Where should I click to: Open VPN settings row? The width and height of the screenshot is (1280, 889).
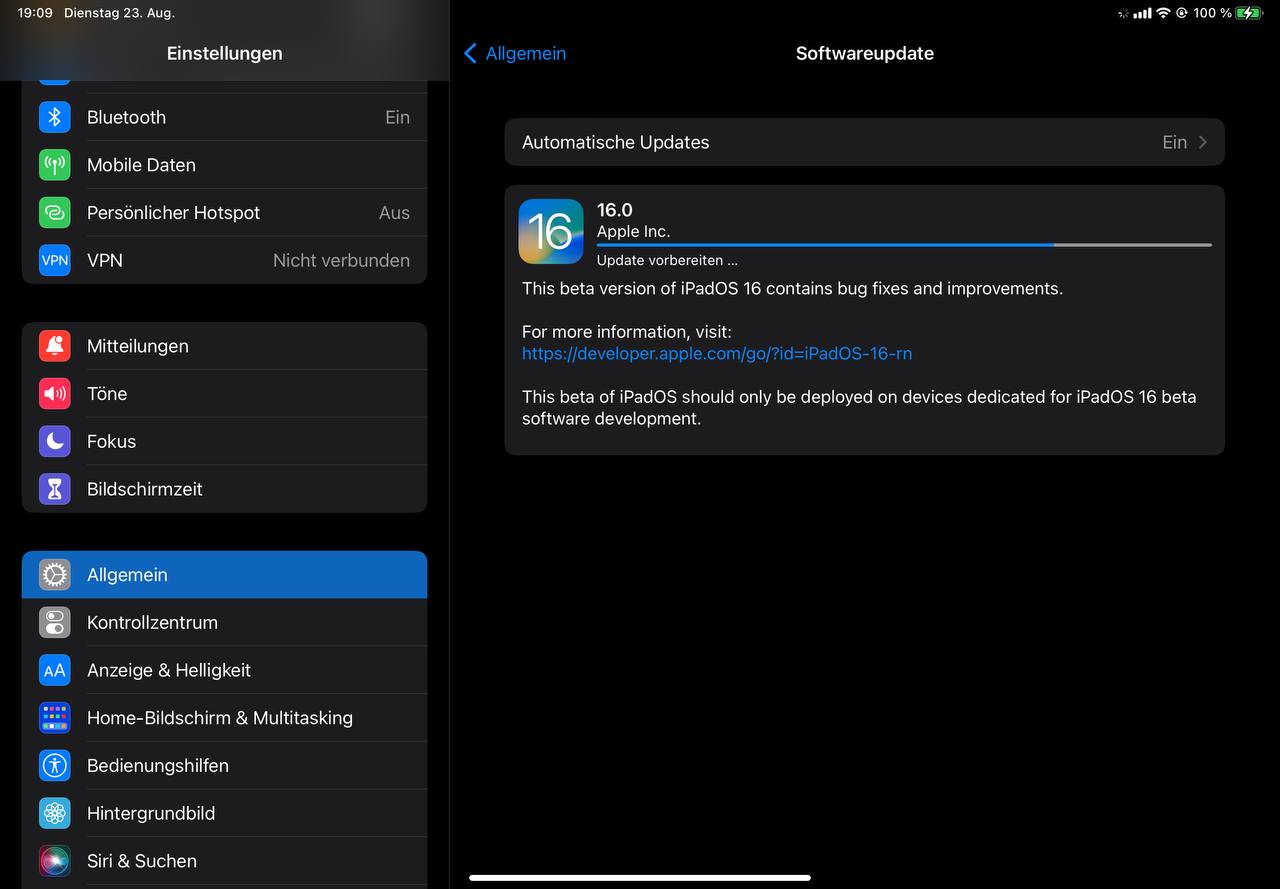(224, 260)
